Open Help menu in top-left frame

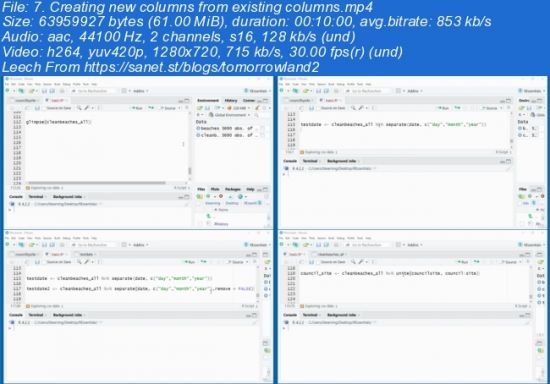point(94,85)
